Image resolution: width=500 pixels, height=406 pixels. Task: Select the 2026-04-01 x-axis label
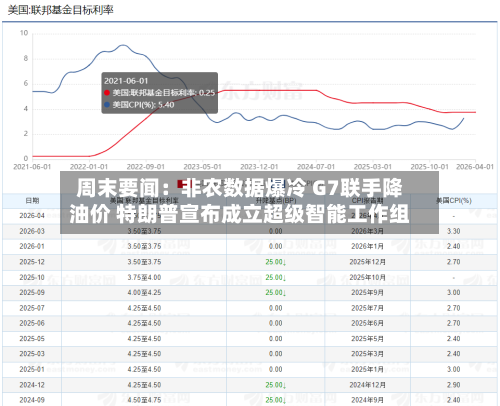point(475,167)
